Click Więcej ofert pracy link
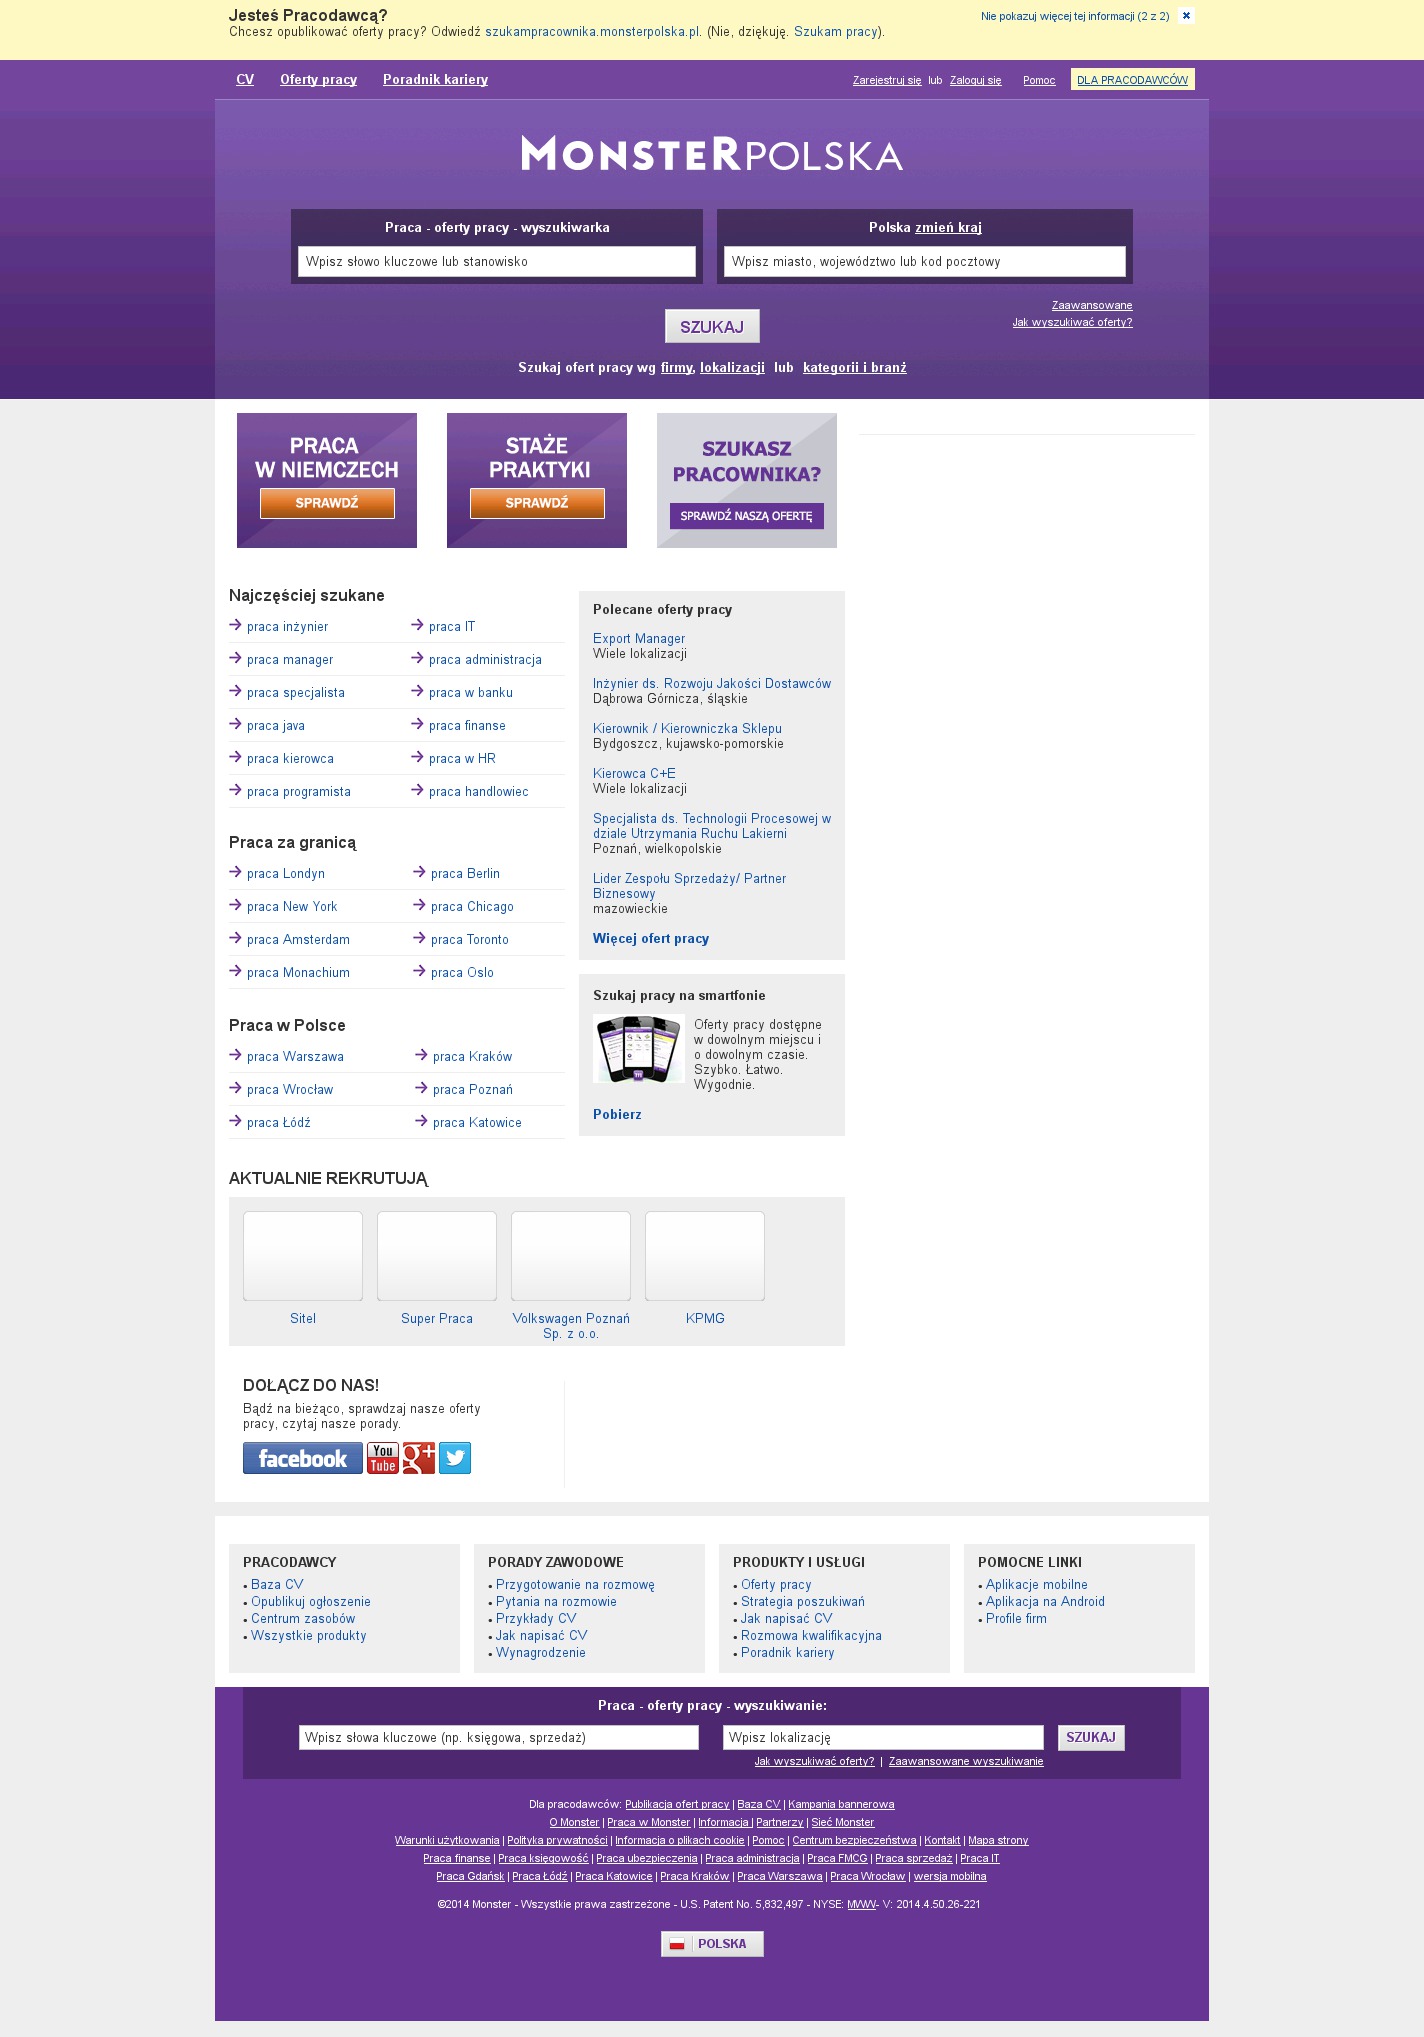Screen dimensions: 1424x2037 [x=651, y=939]
